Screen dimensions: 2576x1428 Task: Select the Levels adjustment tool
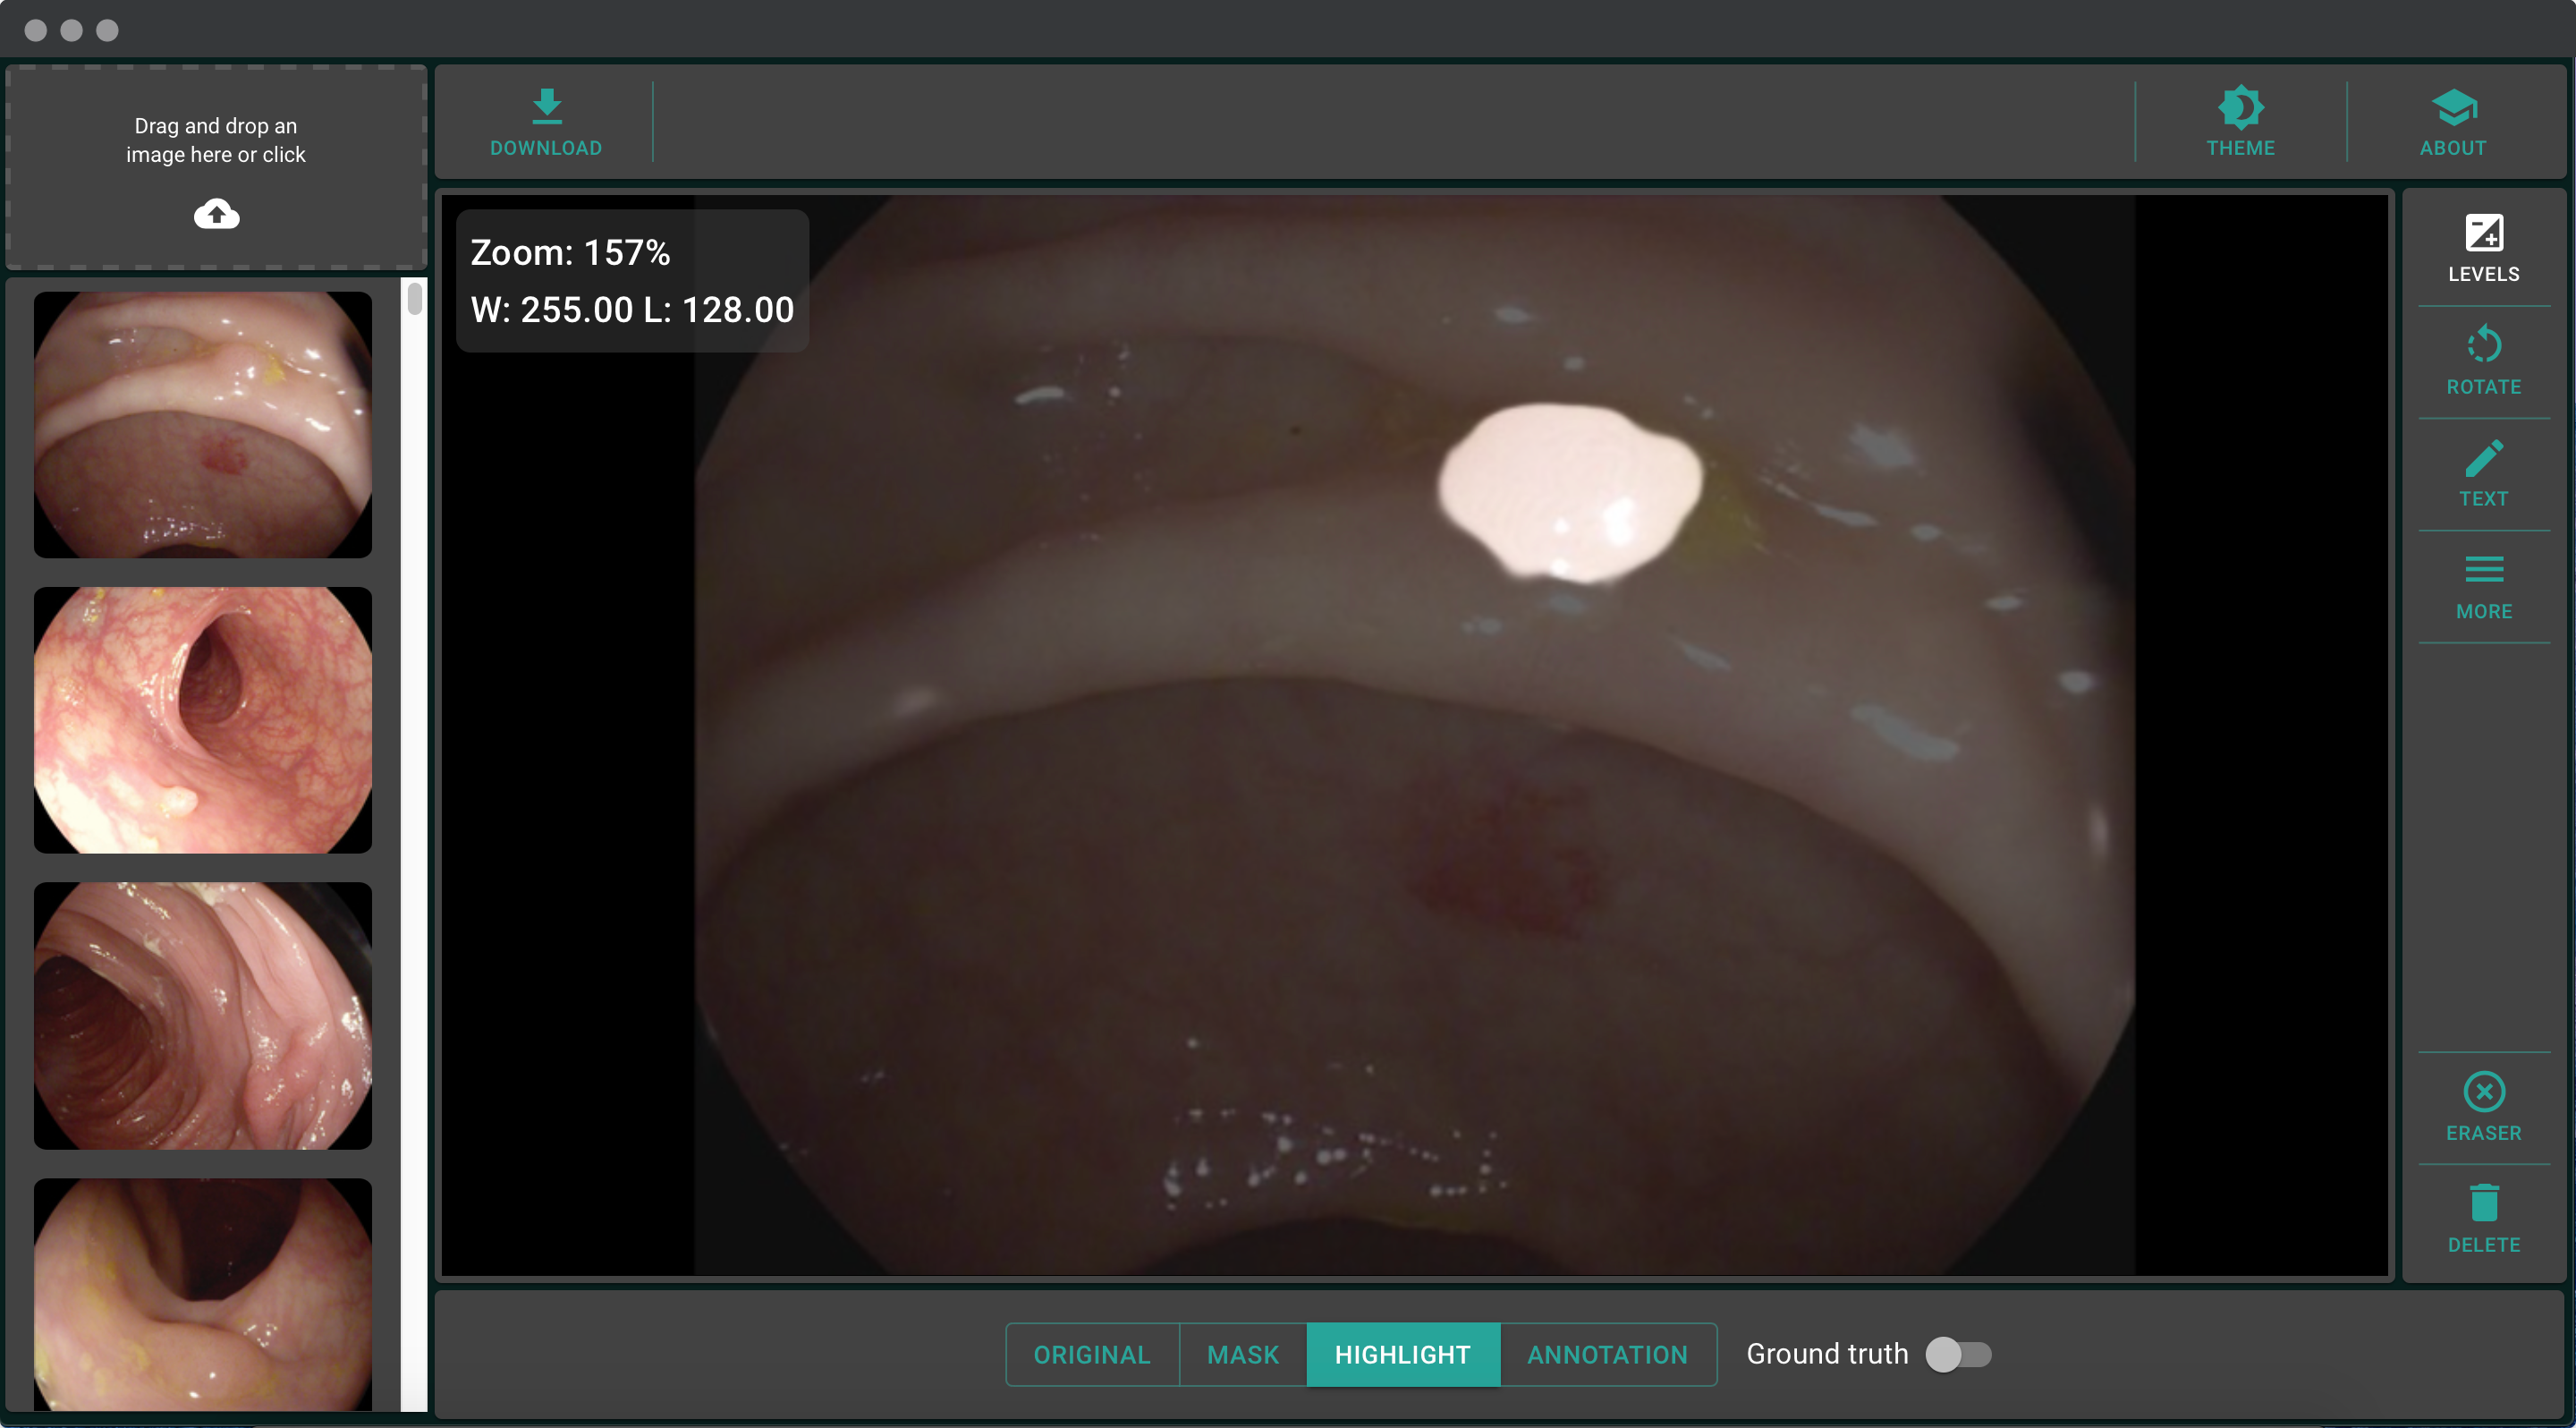(x=2483, y=234)
